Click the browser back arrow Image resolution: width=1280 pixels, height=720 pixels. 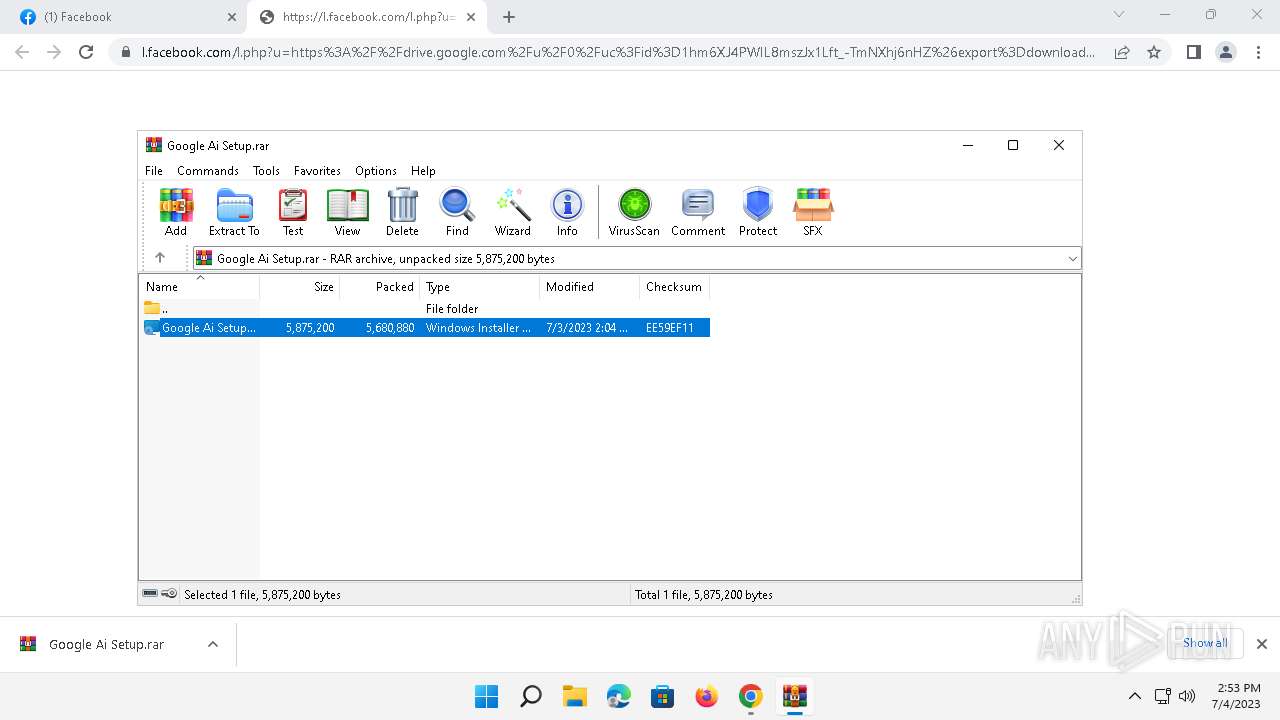point(22,52)
